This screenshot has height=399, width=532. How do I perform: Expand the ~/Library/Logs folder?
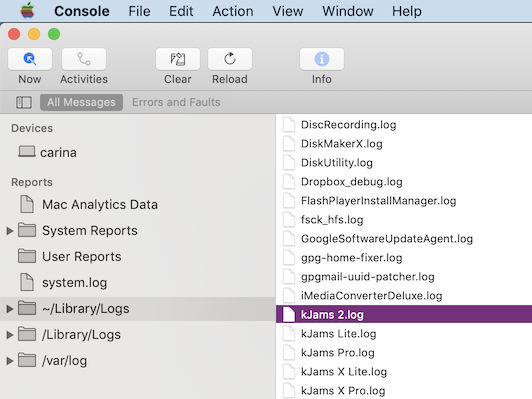point(10,309)
